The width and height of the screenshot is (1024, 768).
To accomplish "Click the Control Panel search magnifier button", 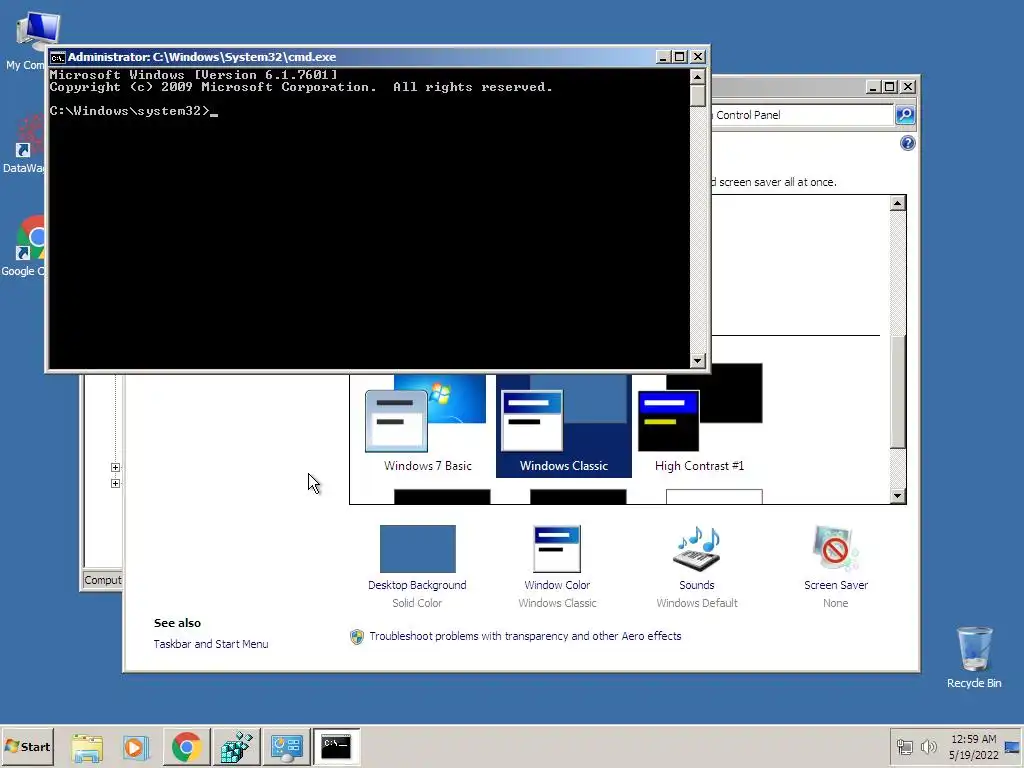I will (904, 115).
